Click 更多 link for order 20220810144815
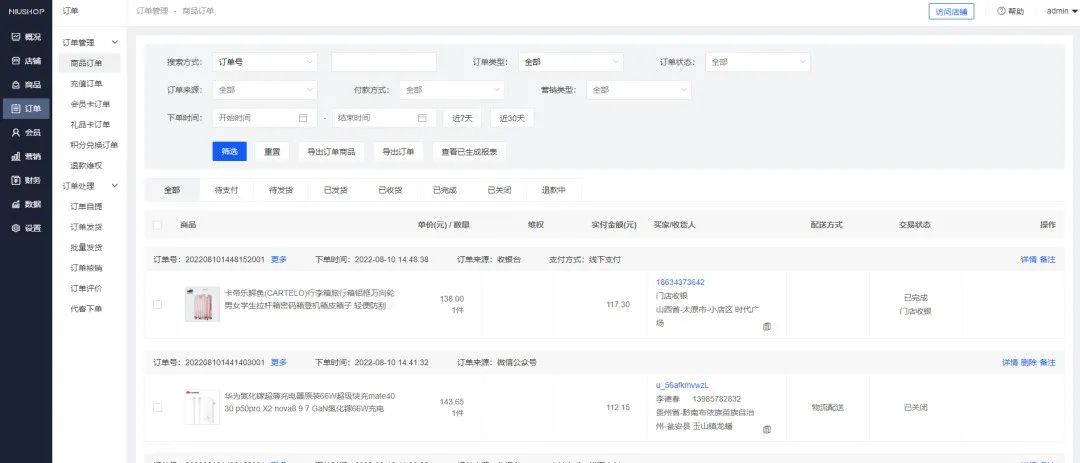This screenshot has width=1080, height=463. pyautogui.click(x=278, y=260)
